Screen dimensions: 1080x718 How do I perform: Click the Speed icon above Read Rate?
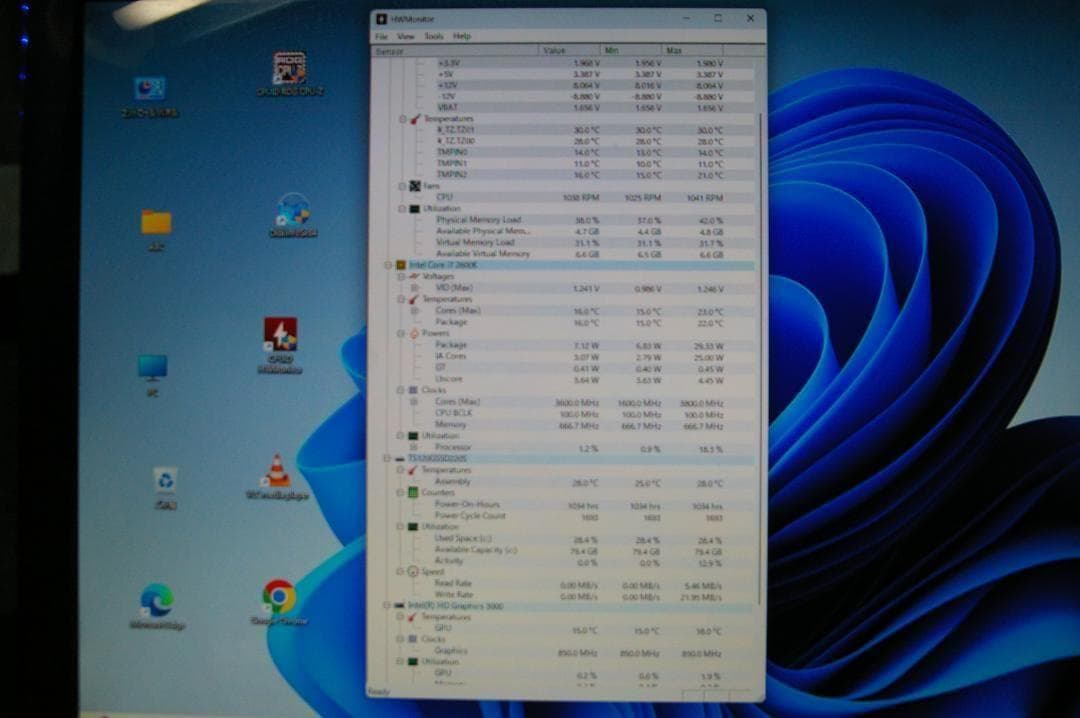coord(413,571)
